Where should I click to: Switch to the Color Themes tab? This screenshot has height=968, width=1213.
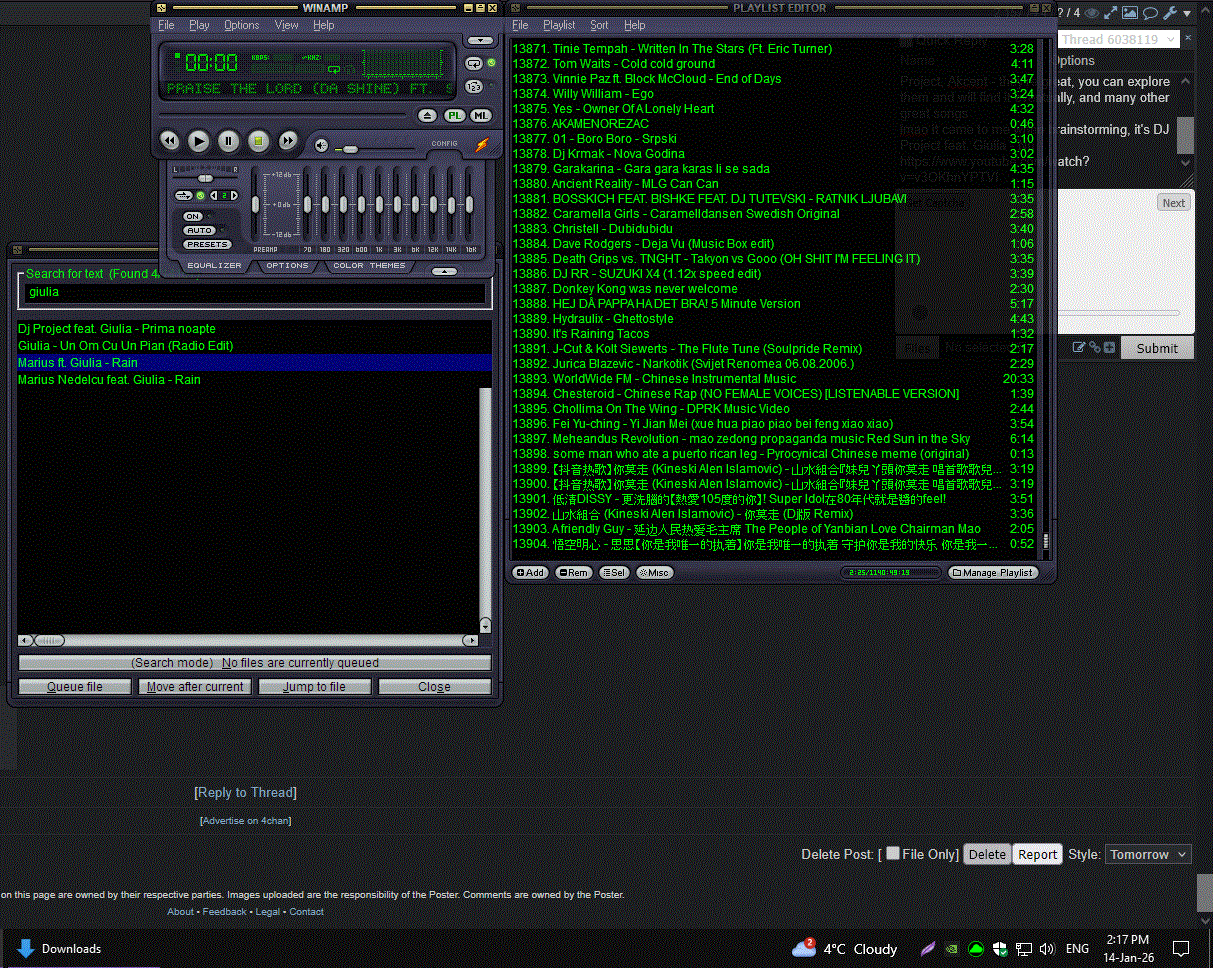pos(369,266)
